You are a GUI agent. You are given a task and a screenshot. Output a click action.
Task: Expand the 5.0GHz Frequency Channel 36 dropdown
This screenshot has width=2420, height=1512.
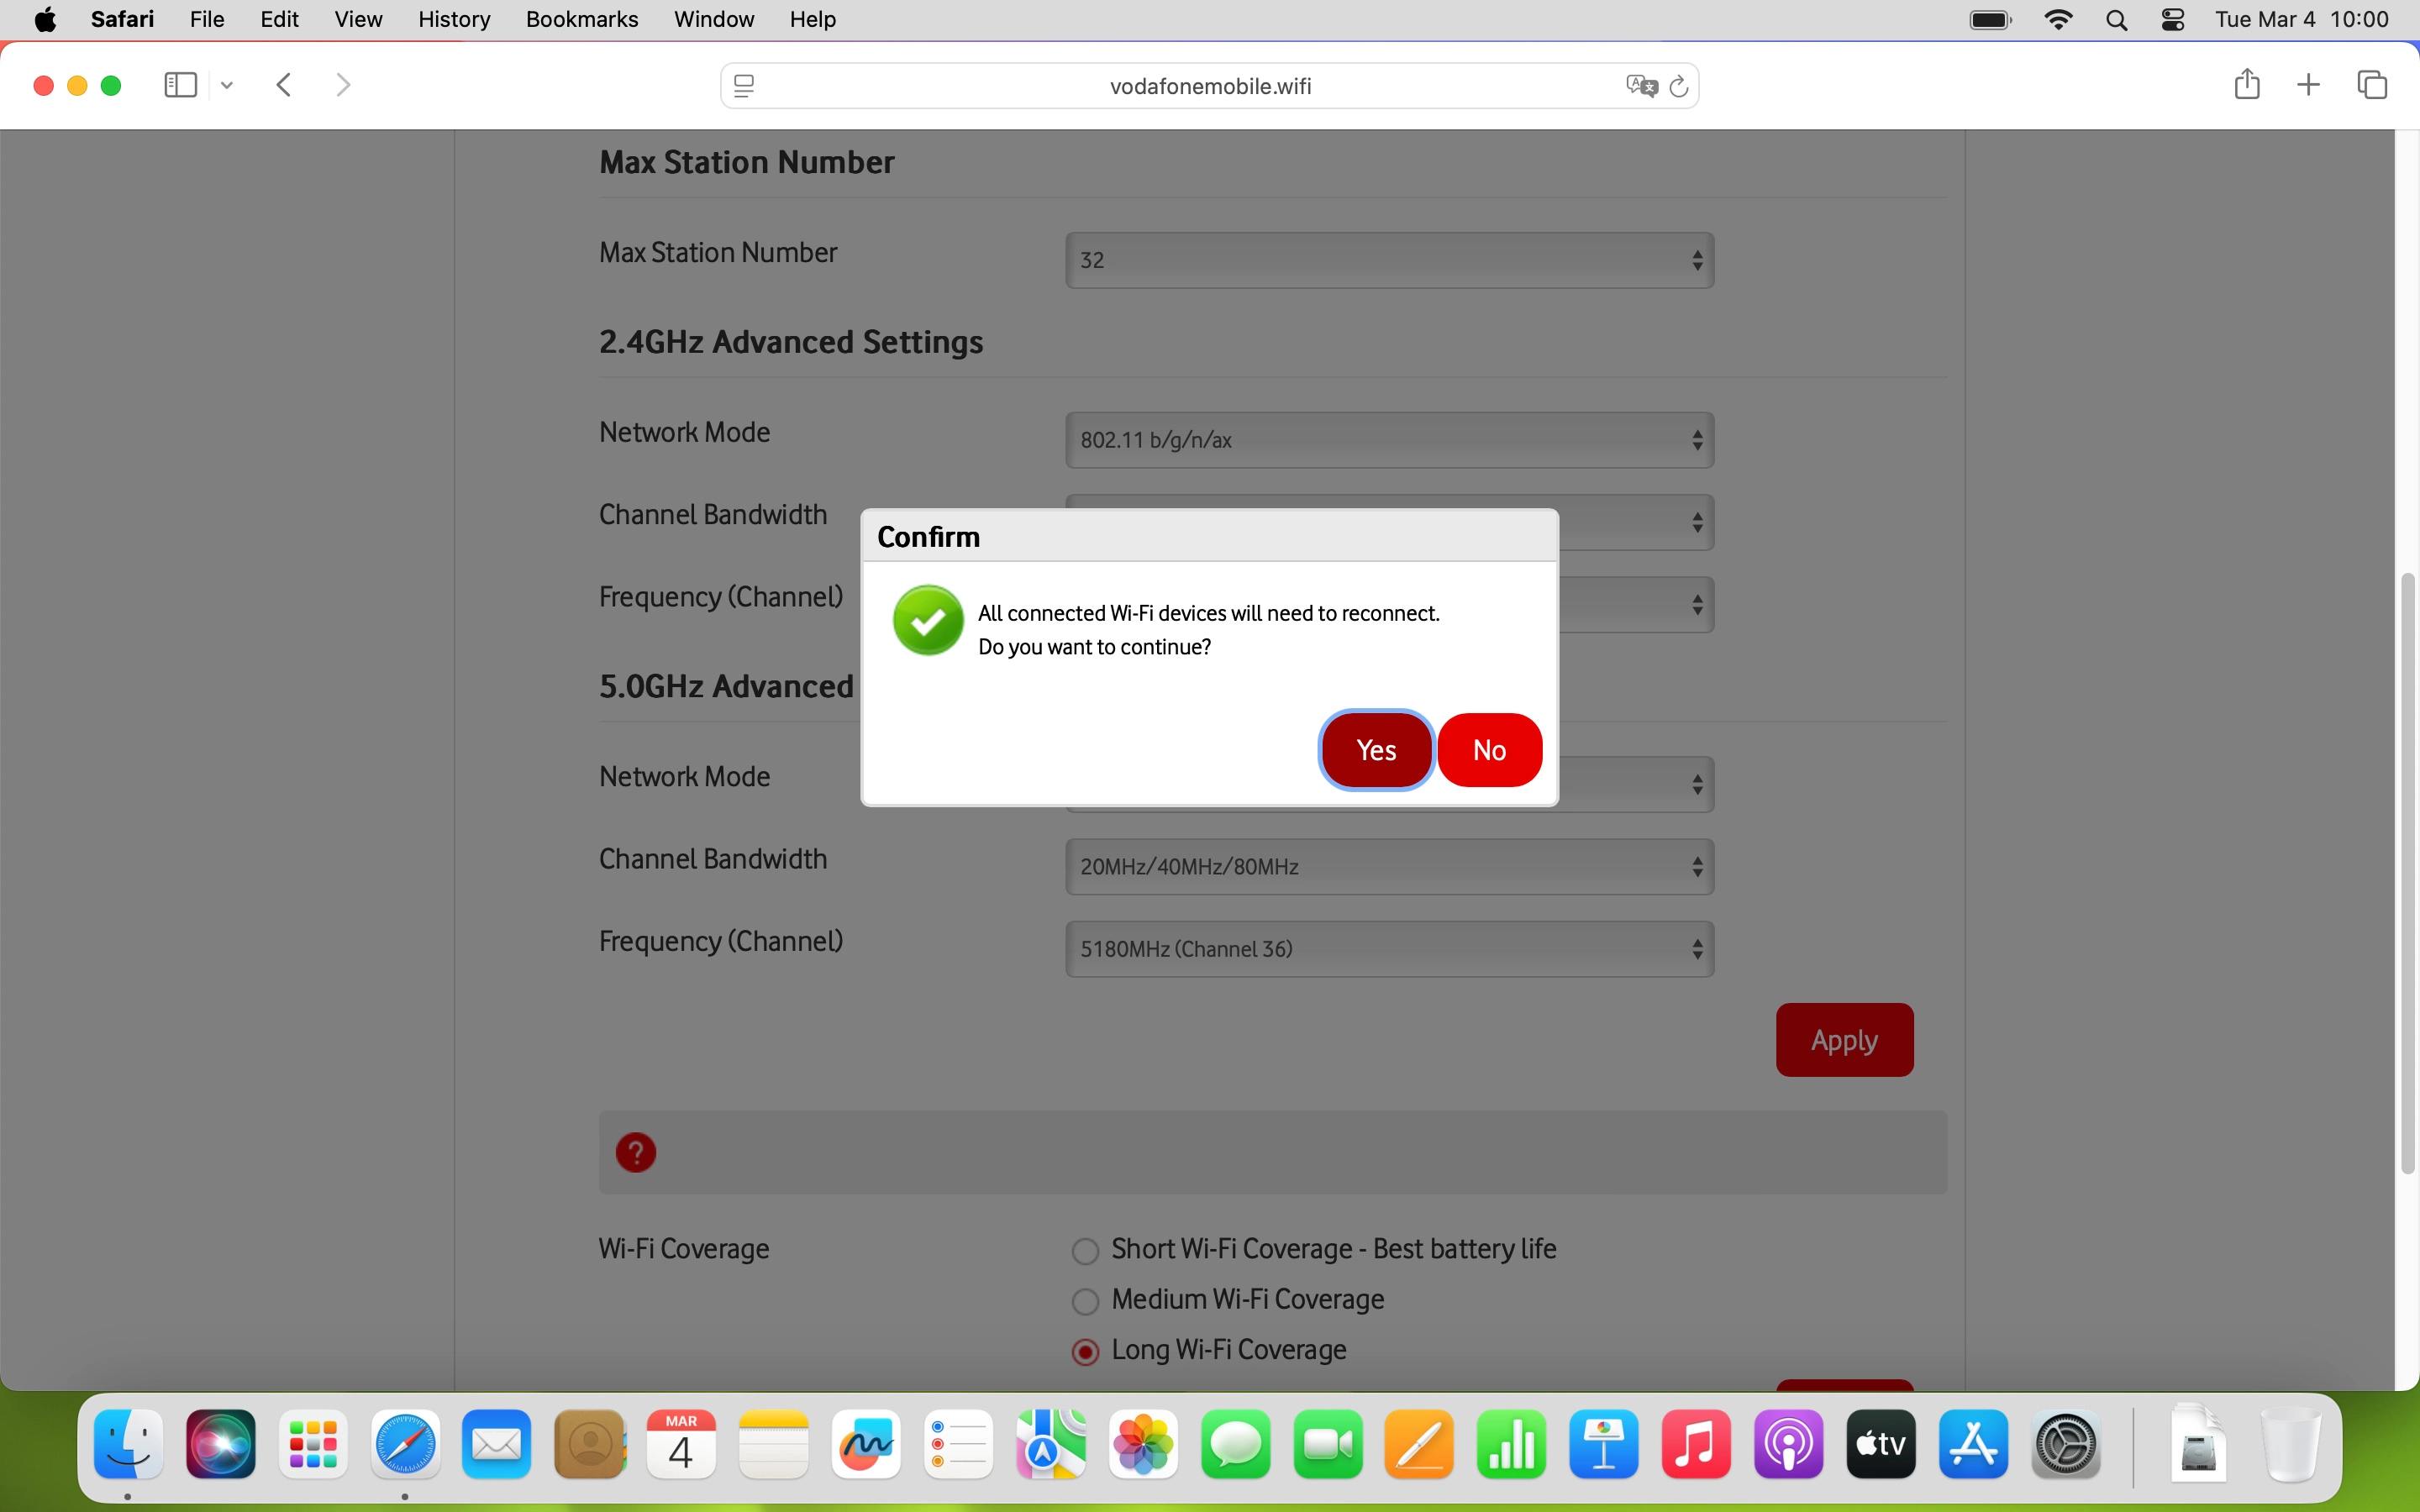(x=1389, y=949)
